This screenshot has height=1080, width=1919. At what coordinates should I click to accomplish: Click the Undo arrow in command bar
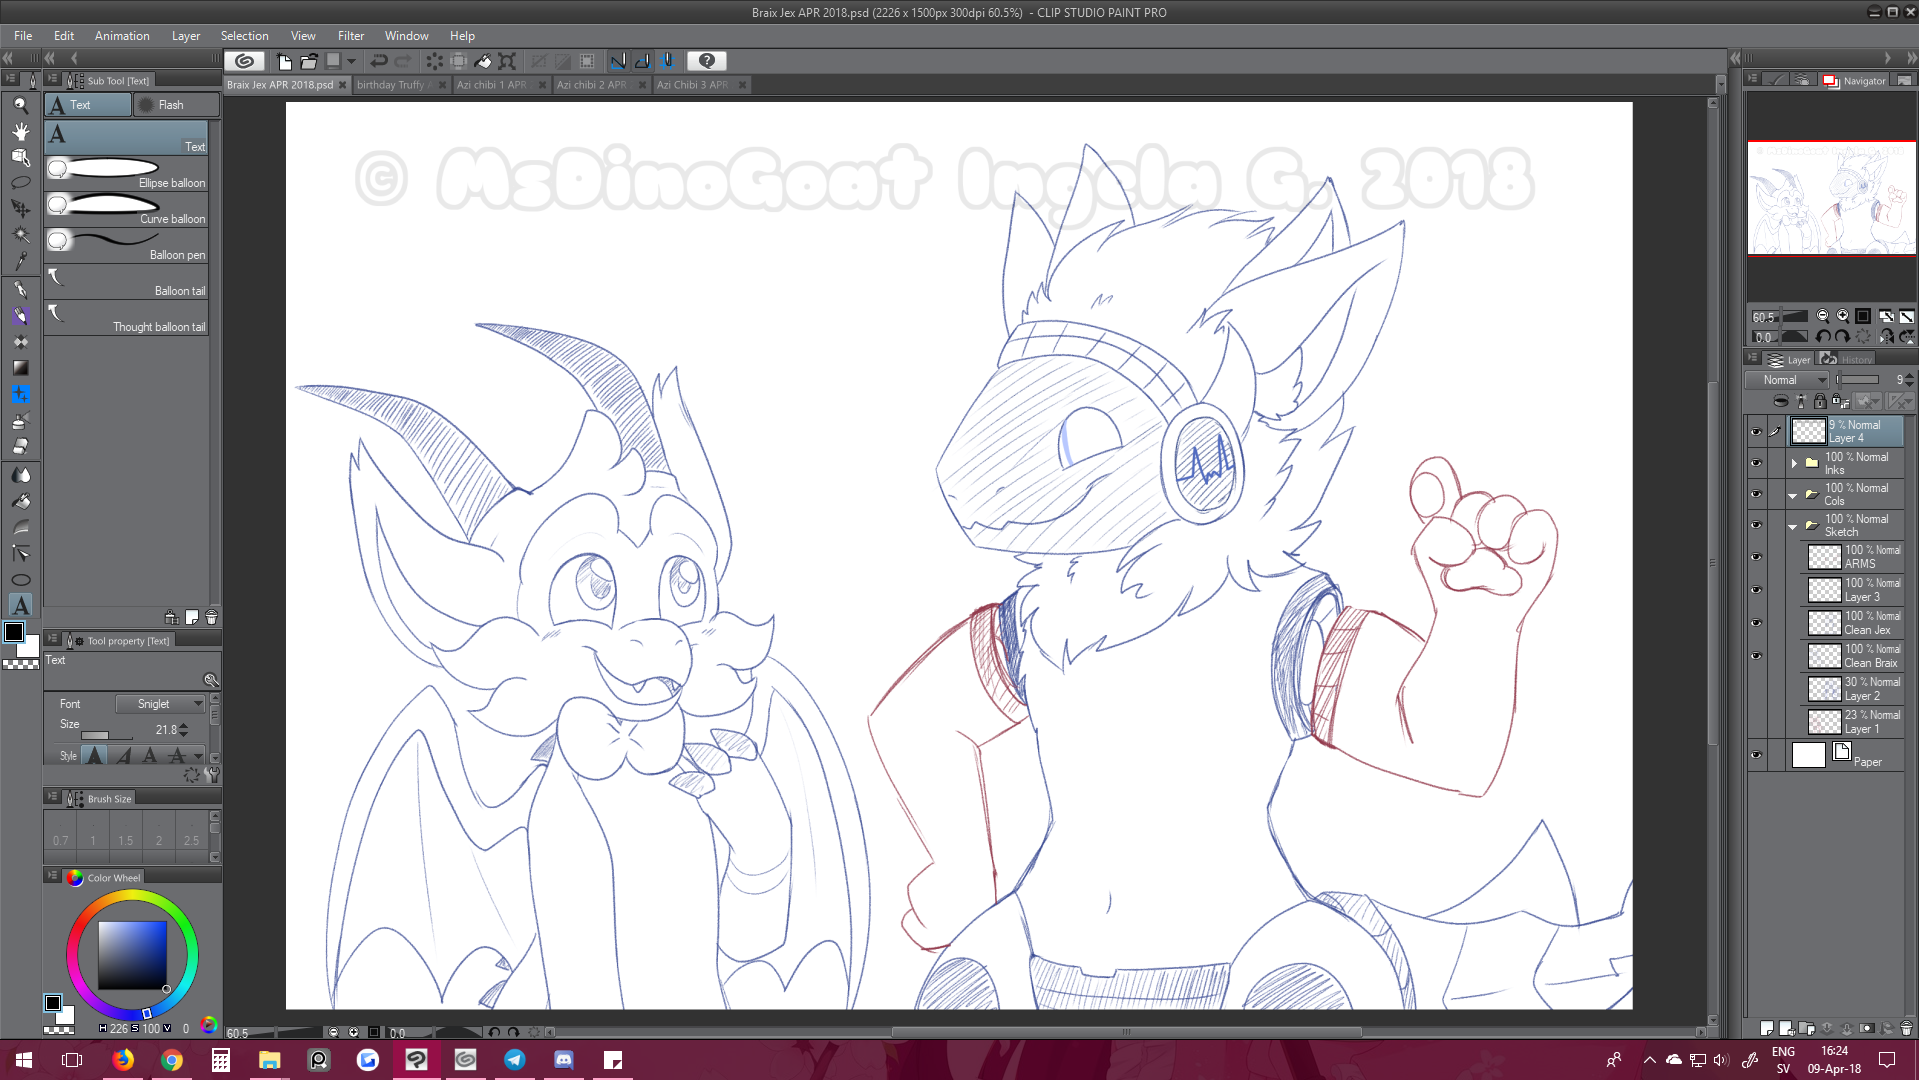tap(379, 61)
